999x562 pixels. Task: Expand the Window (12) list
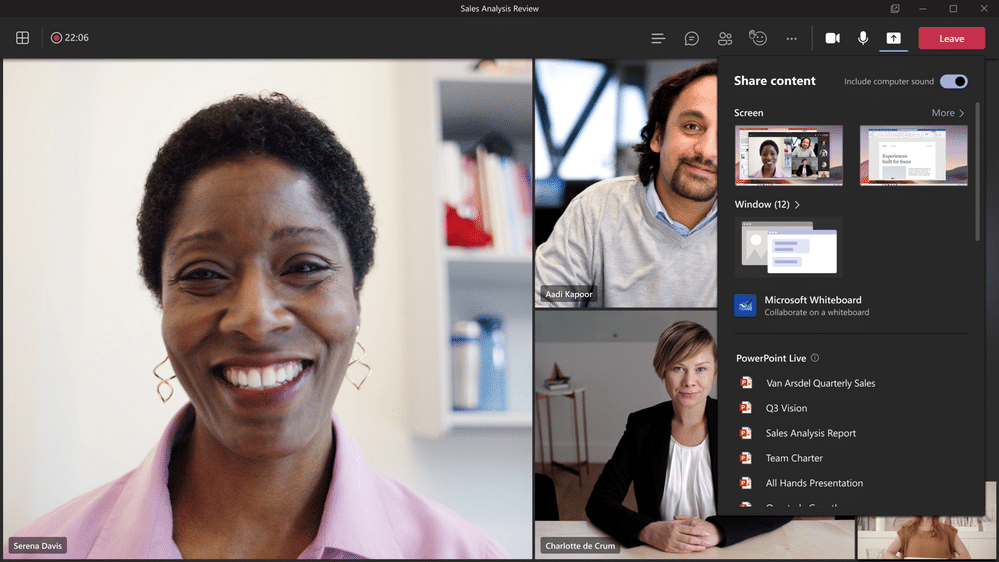(767, 204)
